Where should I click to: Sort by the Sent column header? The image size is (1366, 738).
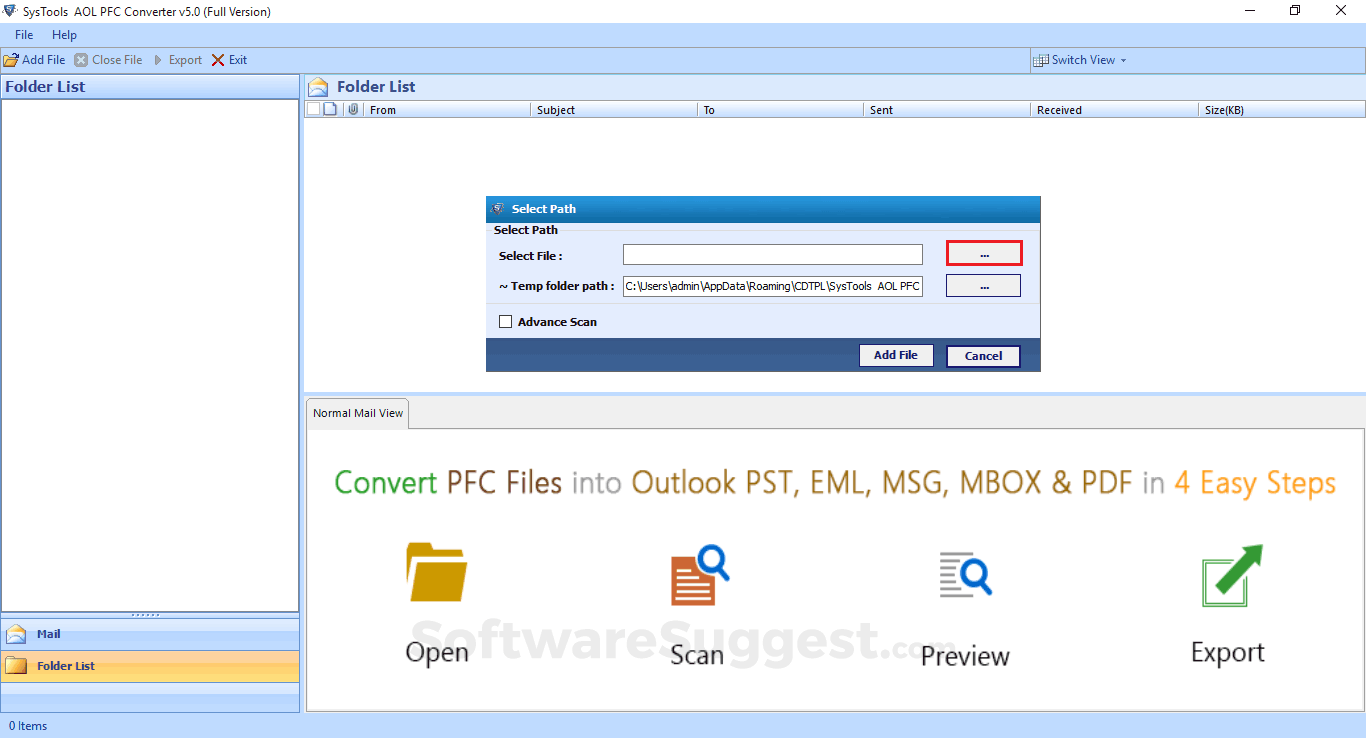click(947, 110)
